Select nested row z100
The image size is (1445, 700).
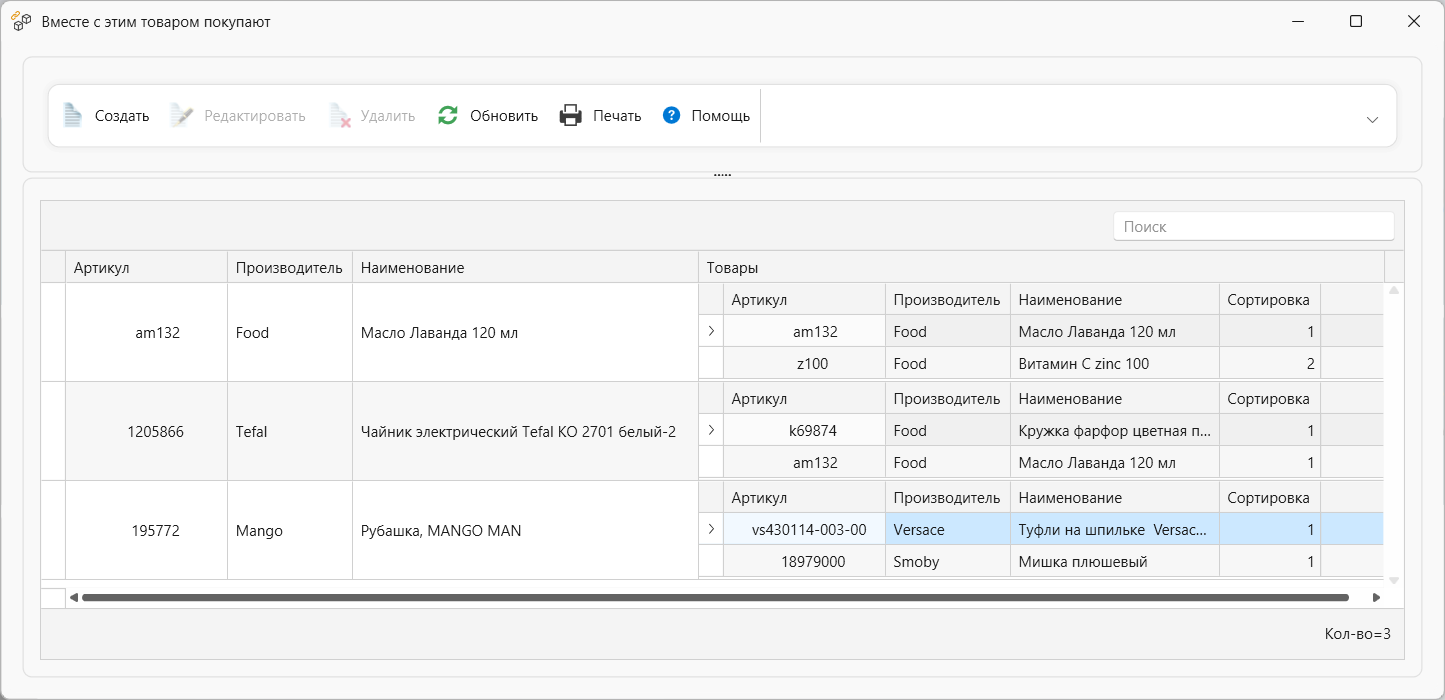(x=1041, y=364)
